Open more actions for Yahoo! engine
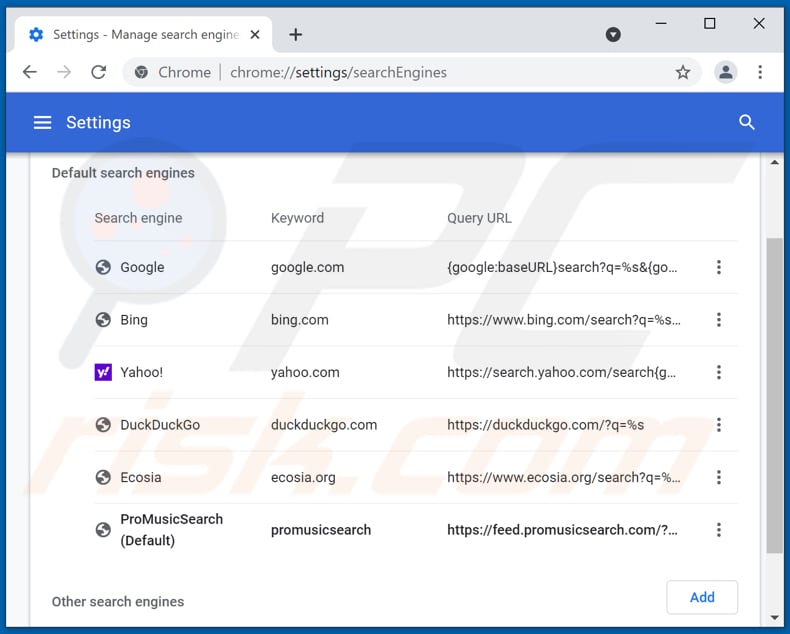Viewport: 790px width, 634px height. [718, 372]
